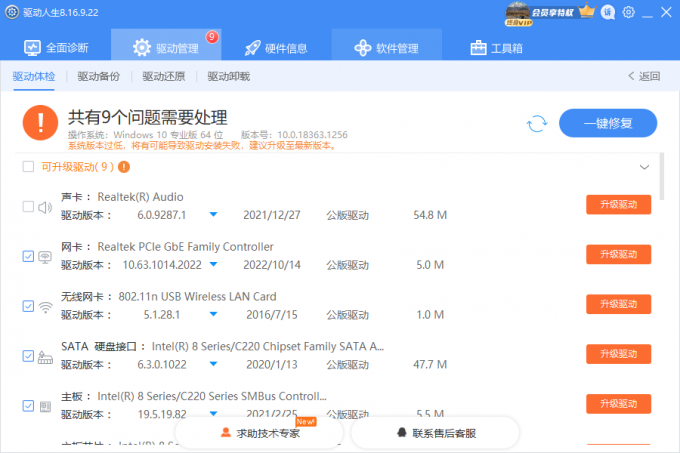This screenshot has height=453, width=680.
Task: Switch to the 驱动体检 sub-tab
Action: click(x=34, y=77)
